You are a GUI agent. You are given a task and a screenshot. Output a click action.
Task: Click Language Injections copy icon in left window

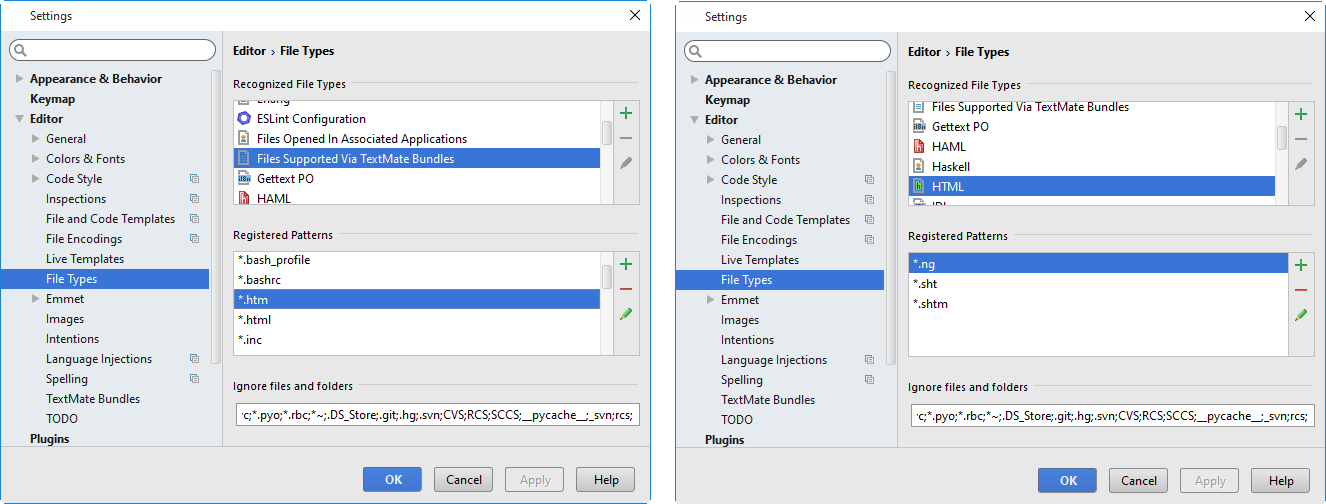click(x=194, y=359)
